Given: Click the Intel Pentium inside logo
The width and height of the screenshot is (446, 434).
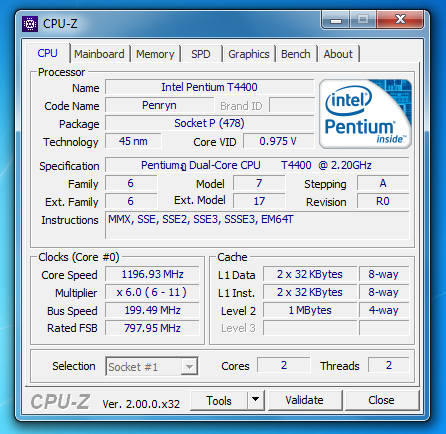Looking at the screenshot, I should [365, 114].
